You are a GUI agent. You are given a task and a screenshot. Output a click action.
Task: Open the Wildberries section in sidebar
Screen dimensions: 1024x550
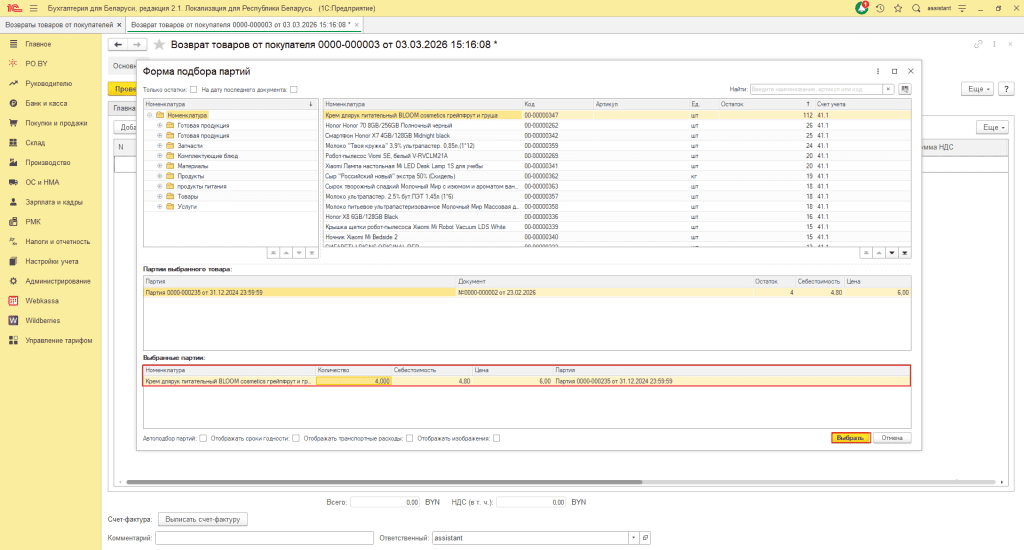click(x=44, y=320)
